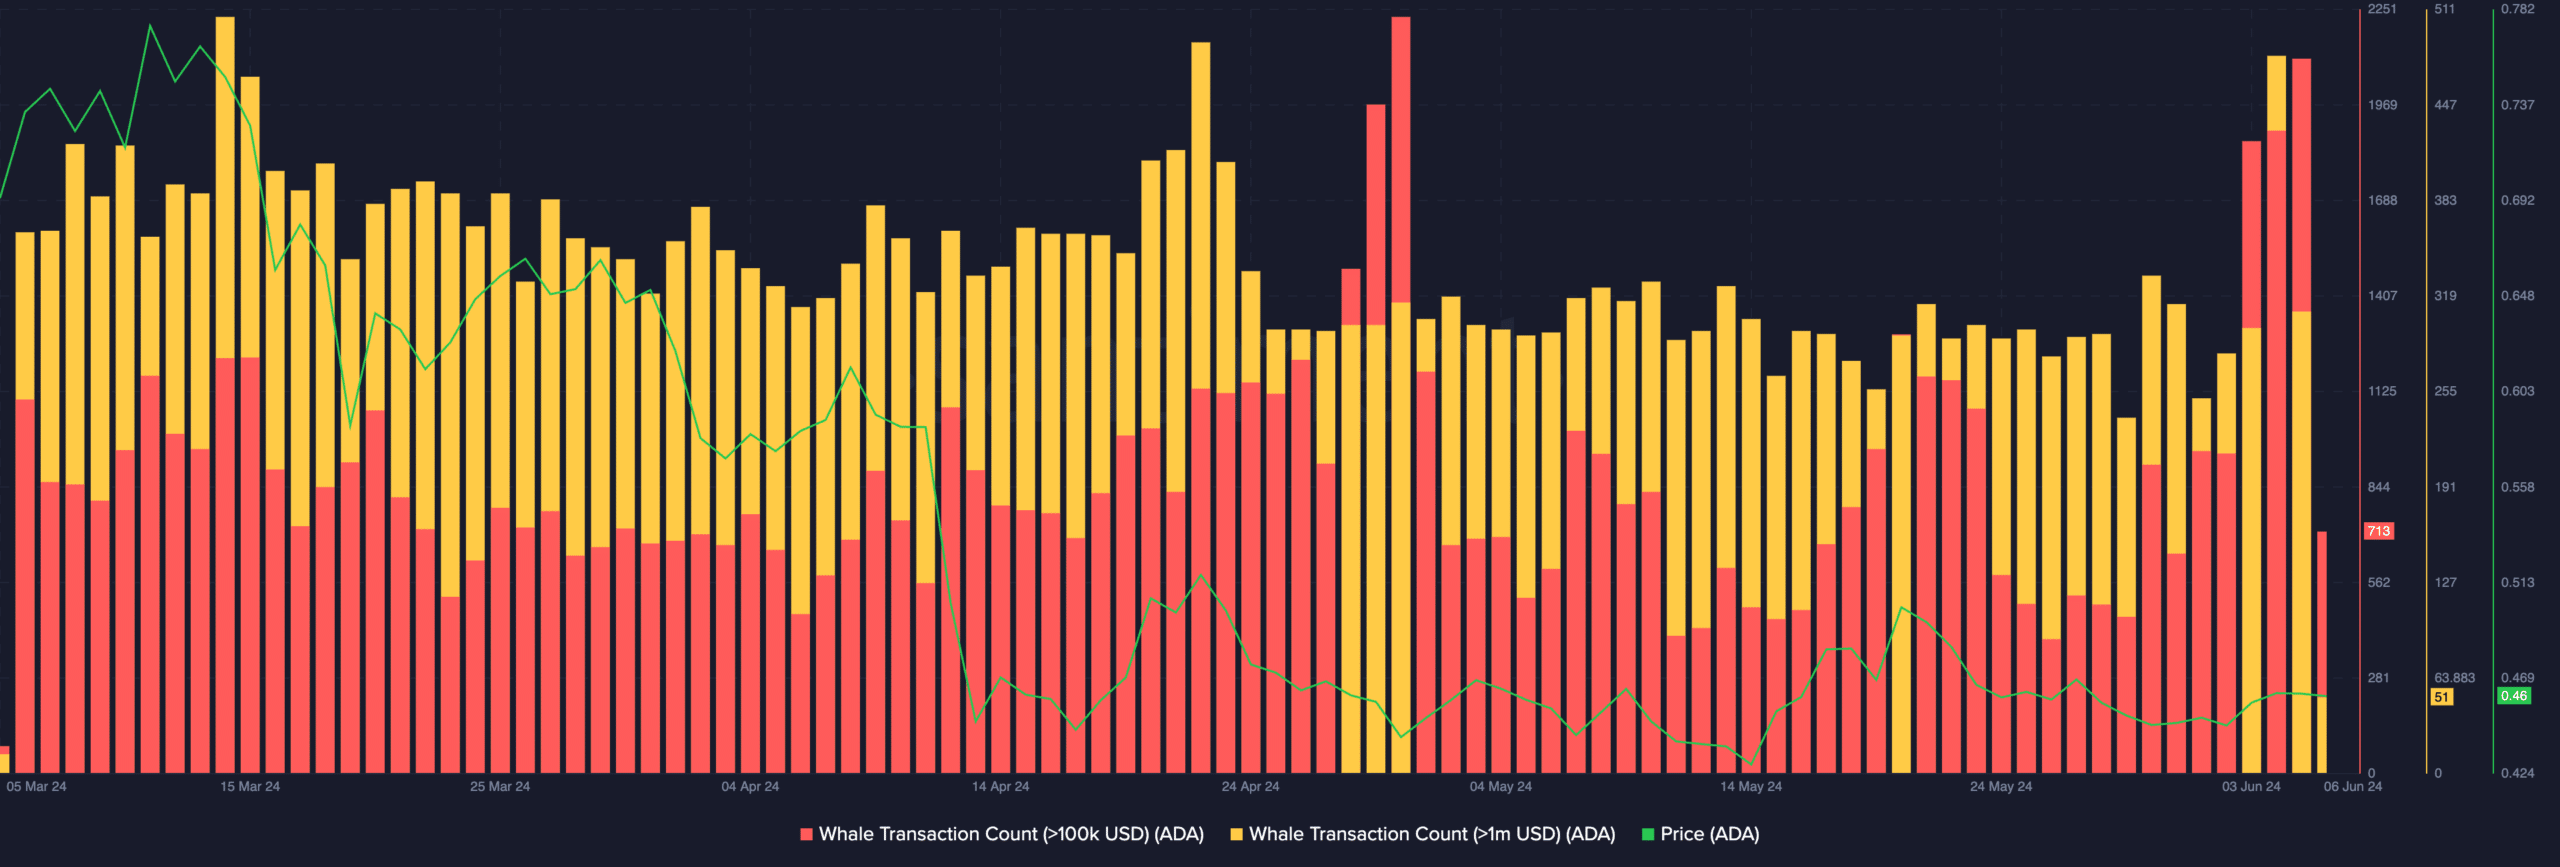Click the 191 yellow axis tick label

(x=2445, y=488)
